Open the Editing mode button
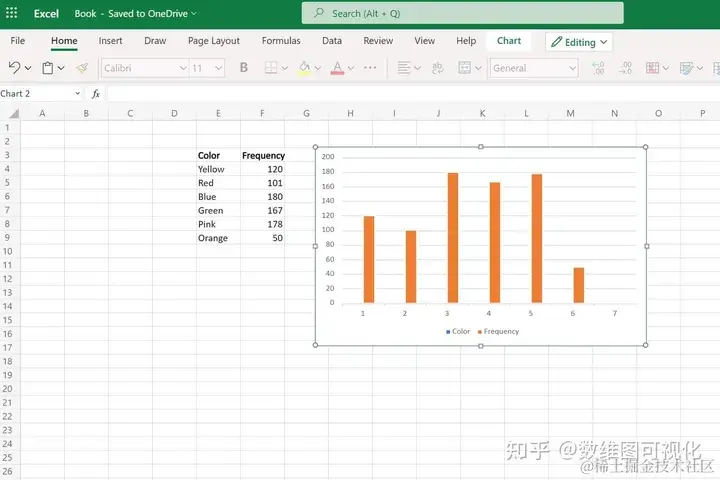The height and width of the screenshot is (480, 720). tap(579, 42)
